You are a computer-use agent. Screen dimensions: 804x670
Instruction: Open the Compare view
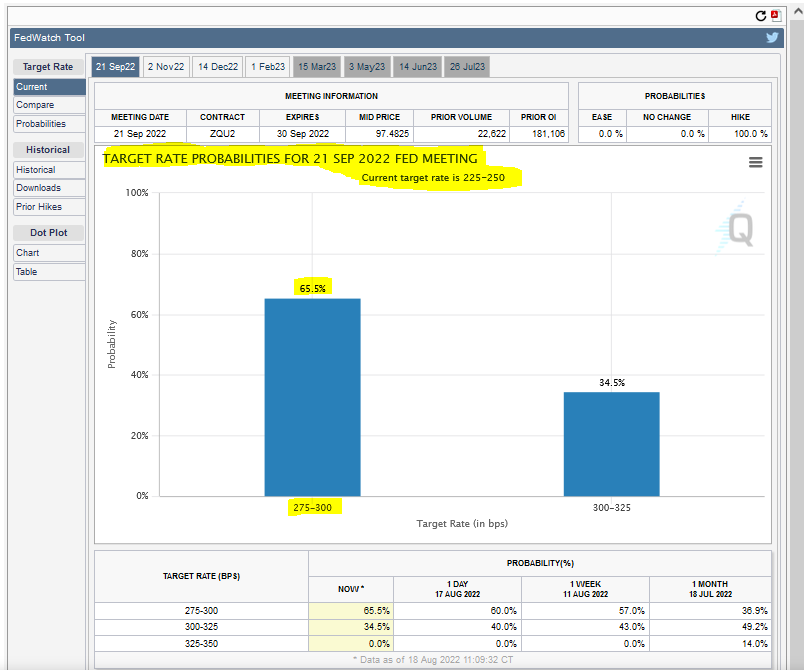49,105
